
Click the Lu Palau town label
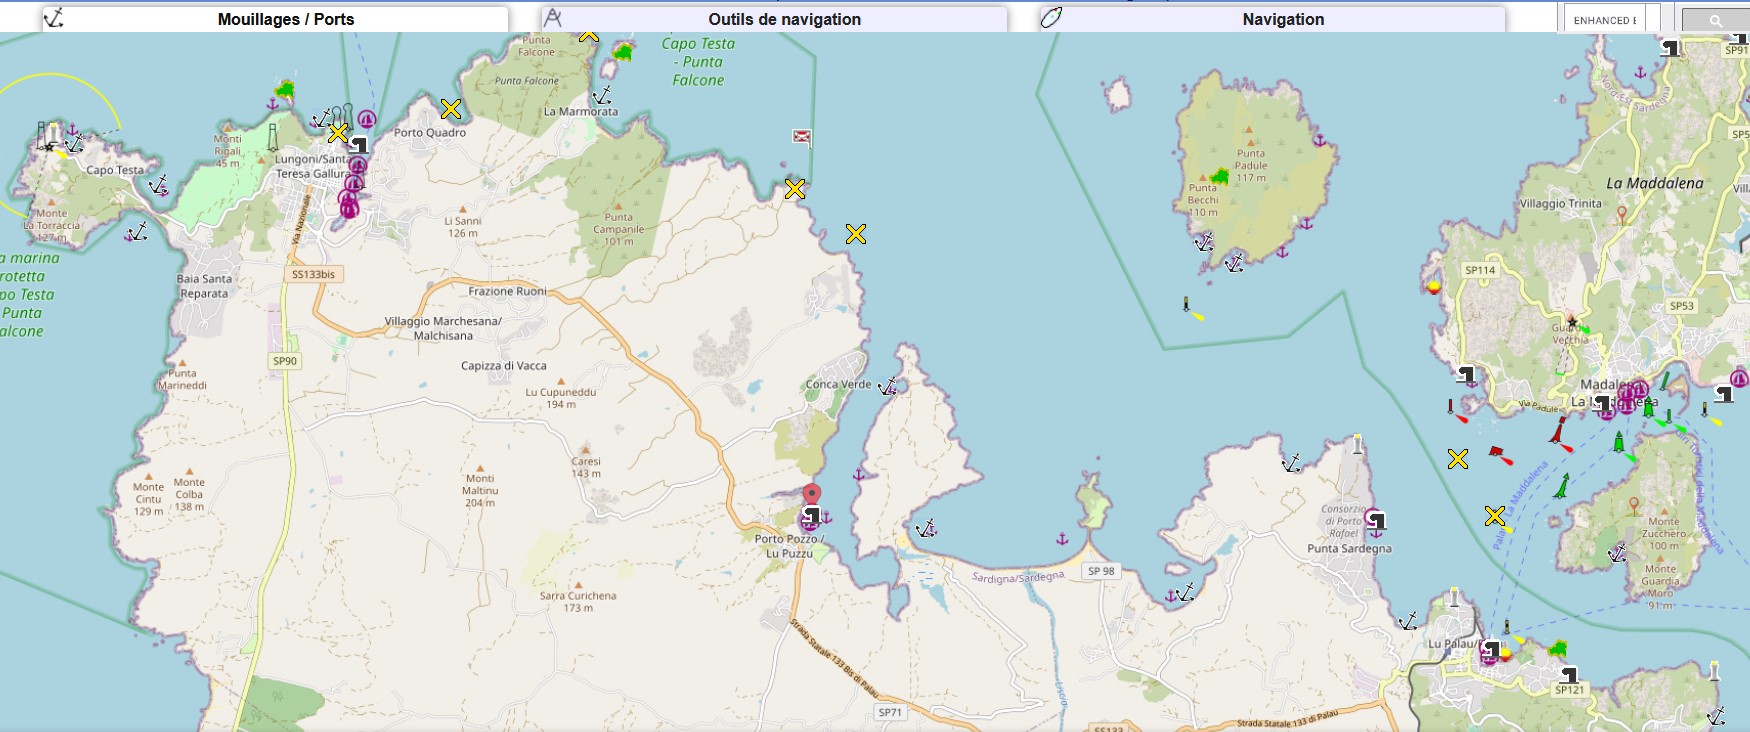click(x=1448, y=644)
